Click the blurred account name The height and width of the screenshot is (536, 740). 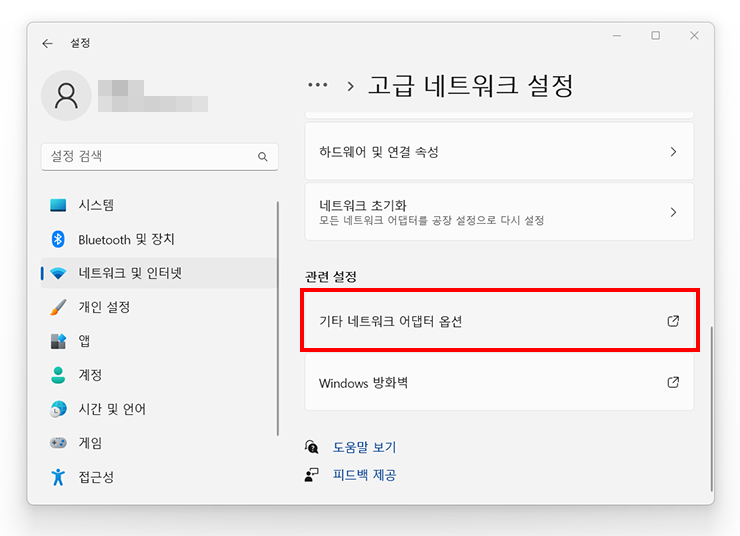(x=153, y=96)
